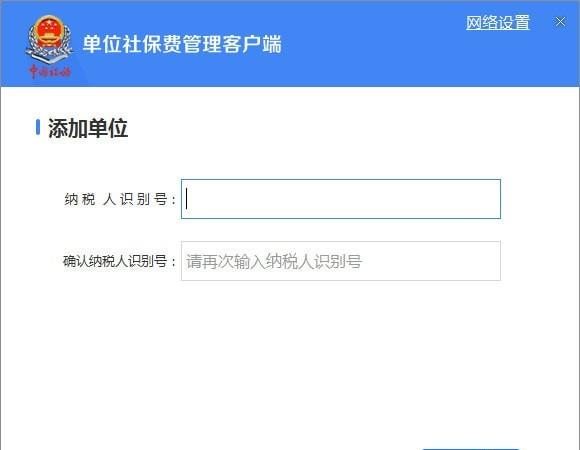Click the 纳税人识别号 field label
Screen dimensions: 580x450
120,199
